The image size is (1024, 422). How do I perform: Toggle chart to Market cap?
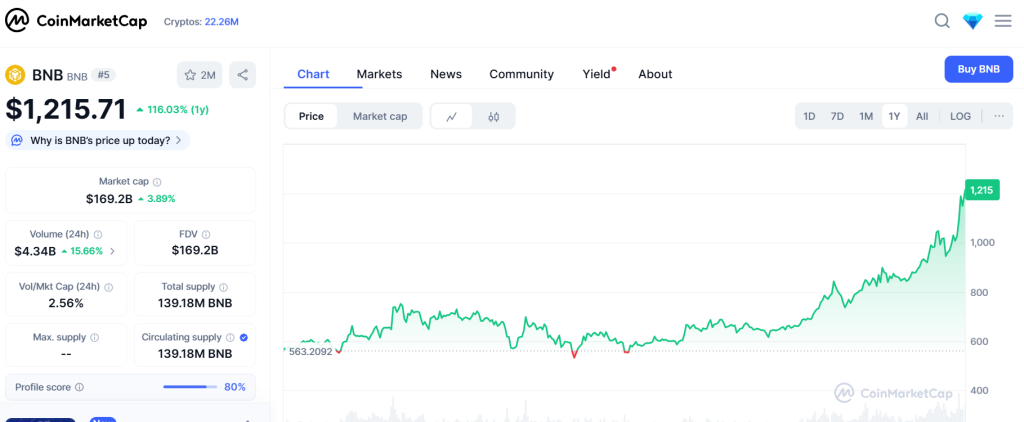380,116
